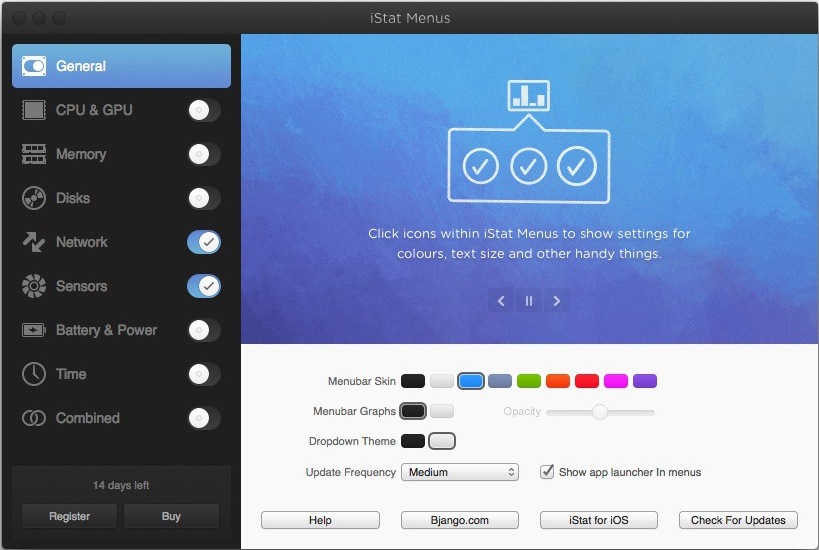Uncheck Show app launcher in menus
819x550 pixels.
(547, 472)
